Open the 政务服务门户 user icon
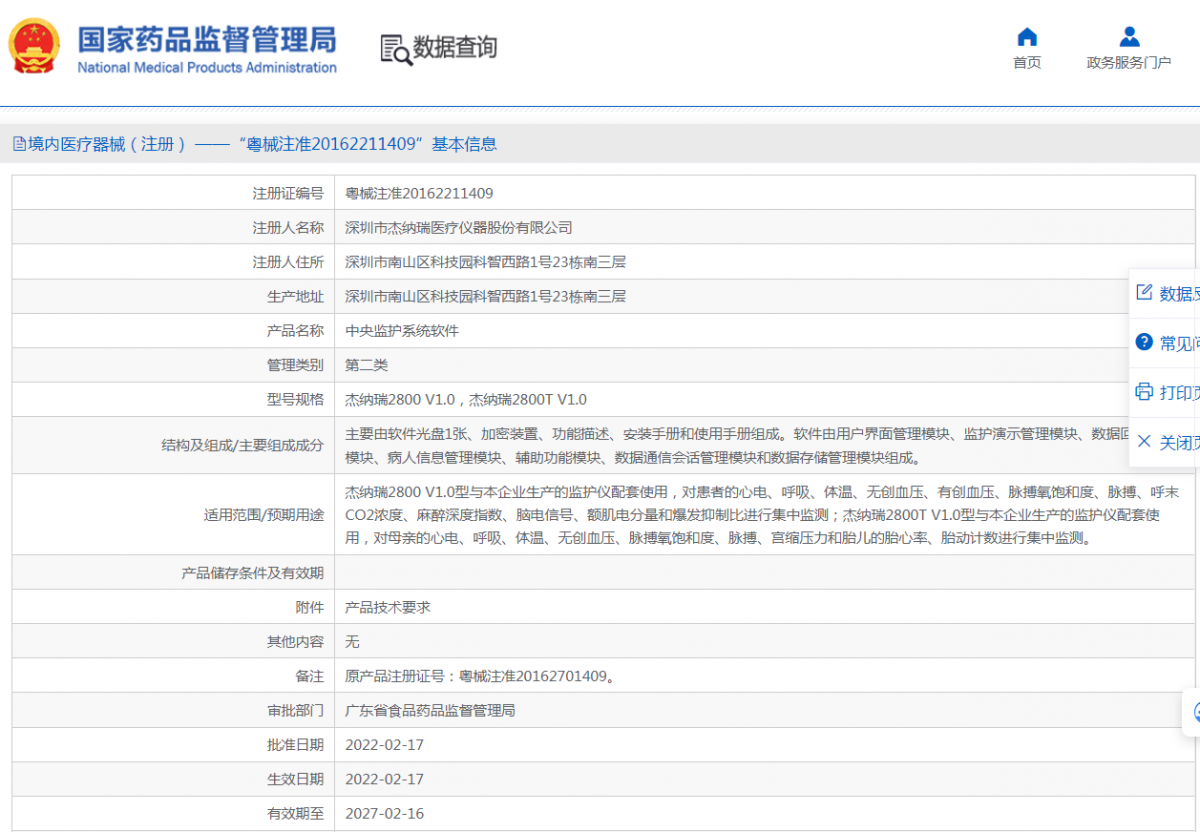 [x=1129, y=37]
